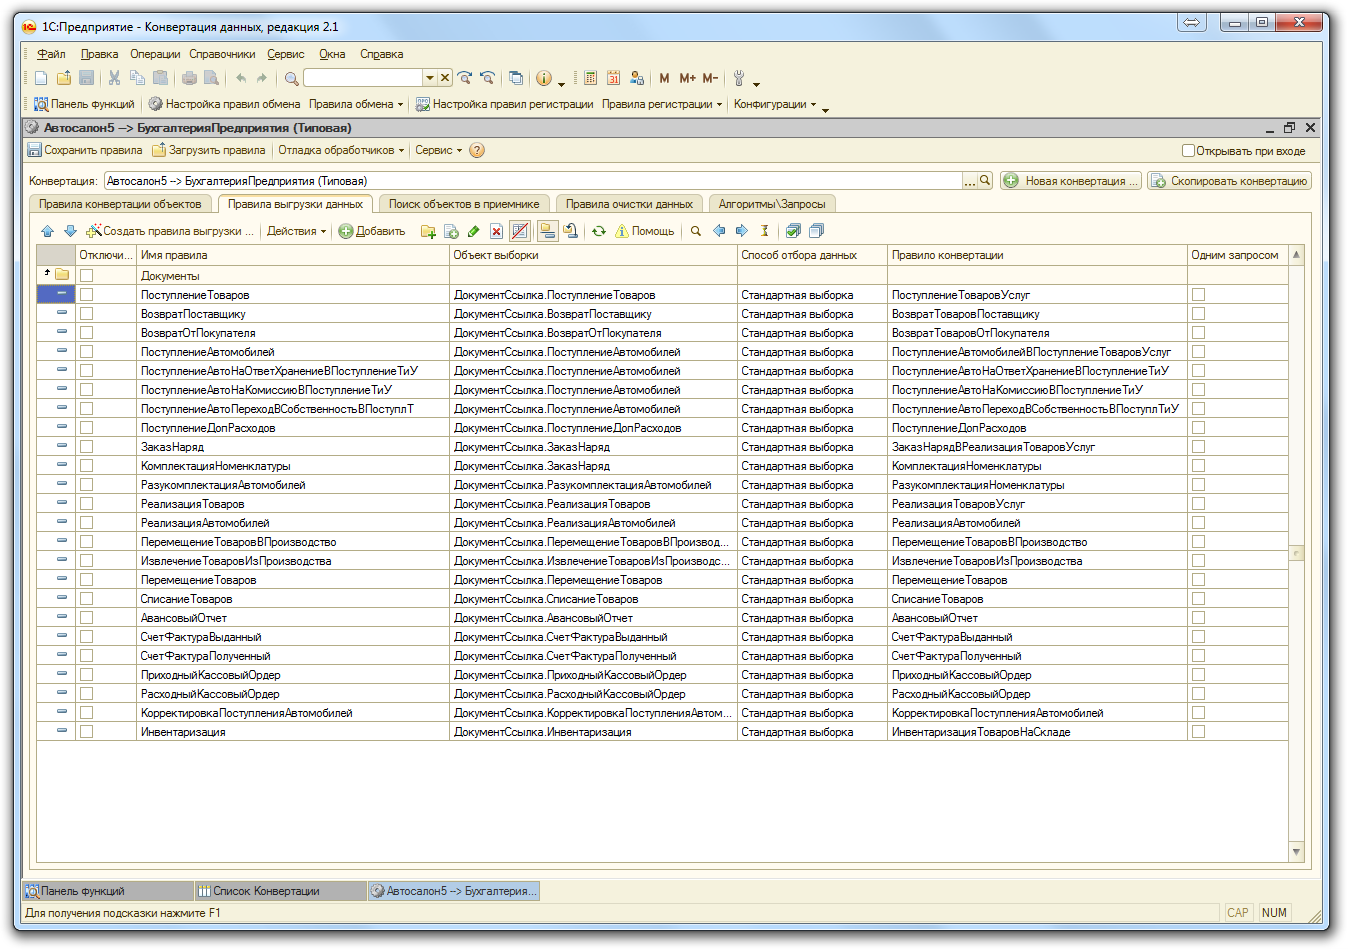Click Загрузить правила button
This screenshot has width=1348, height=950.
coord(209,150)
